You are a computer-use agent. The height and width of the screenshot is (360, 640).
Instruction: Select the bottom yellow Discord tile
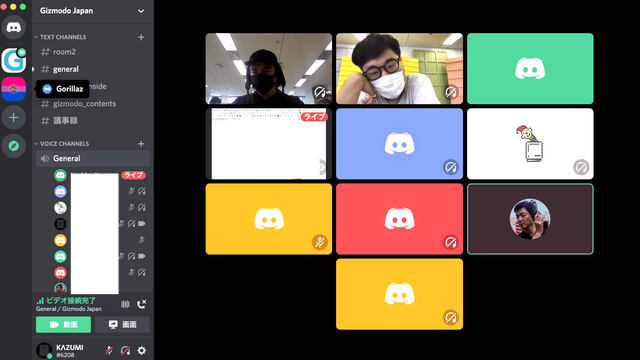399,294
